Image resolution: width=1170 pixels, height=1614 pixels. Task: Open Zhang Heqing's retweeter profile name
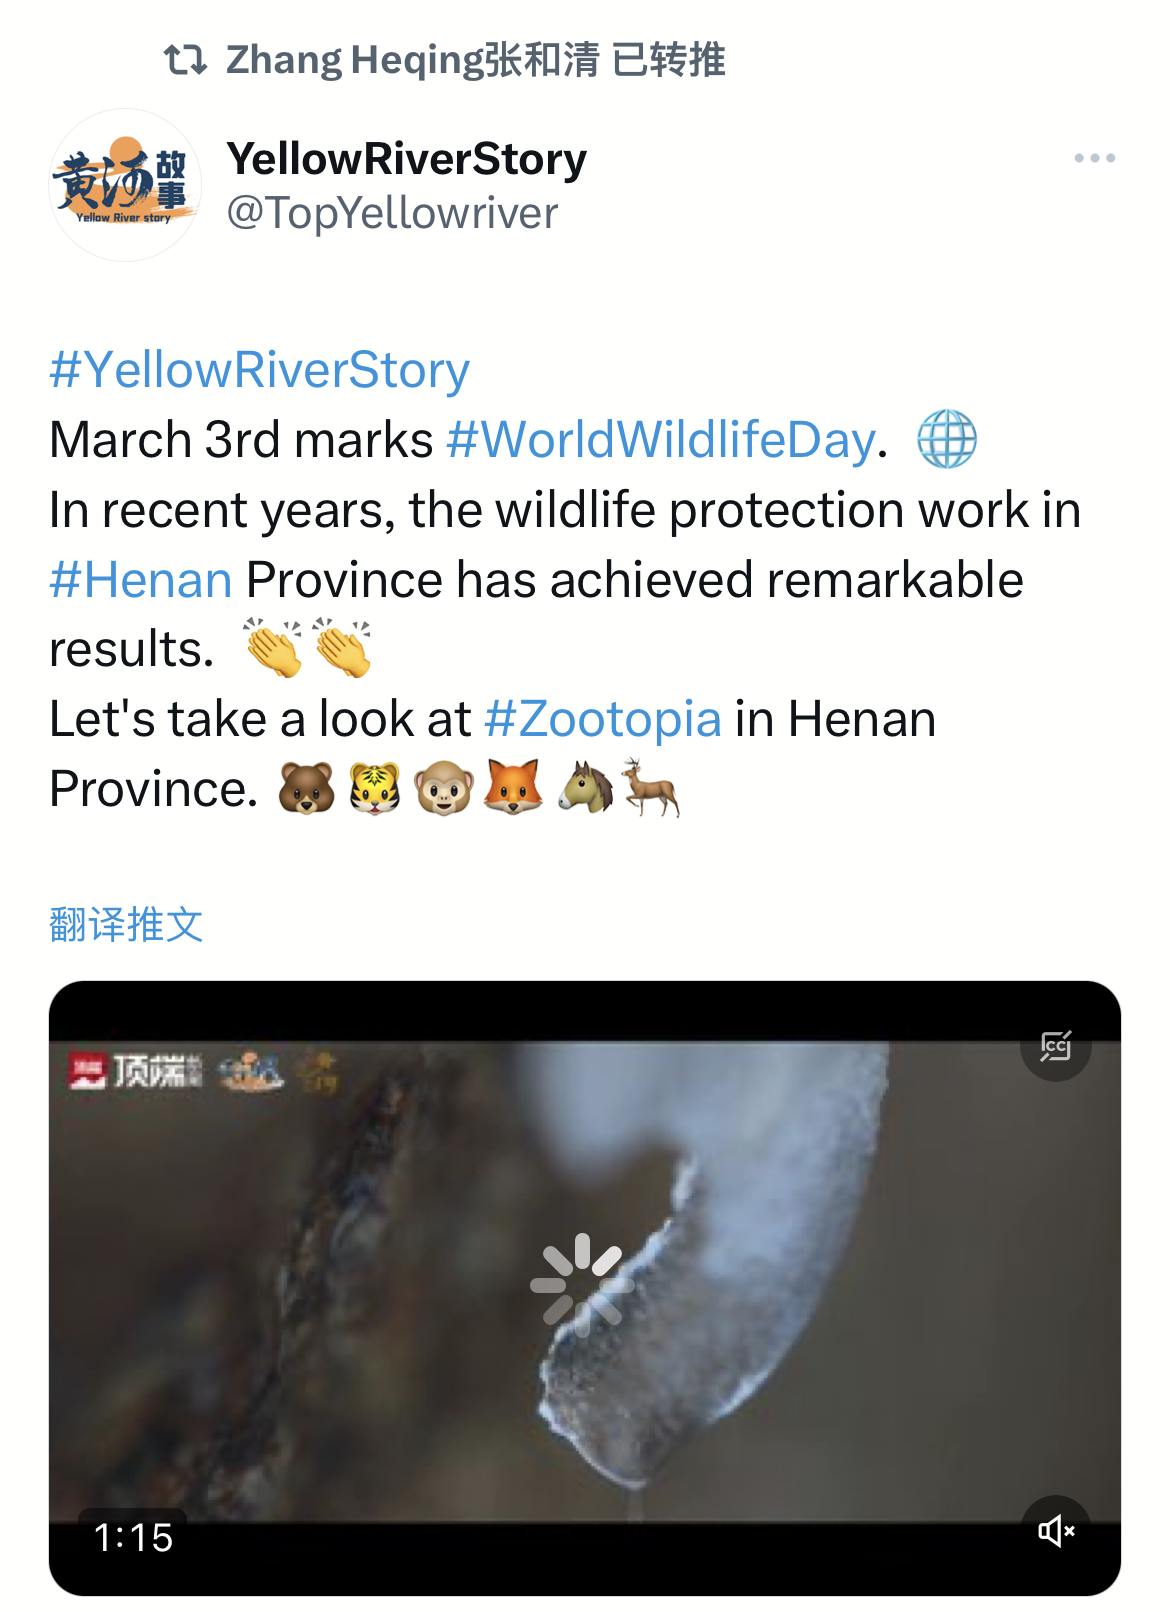click(412, 60)
